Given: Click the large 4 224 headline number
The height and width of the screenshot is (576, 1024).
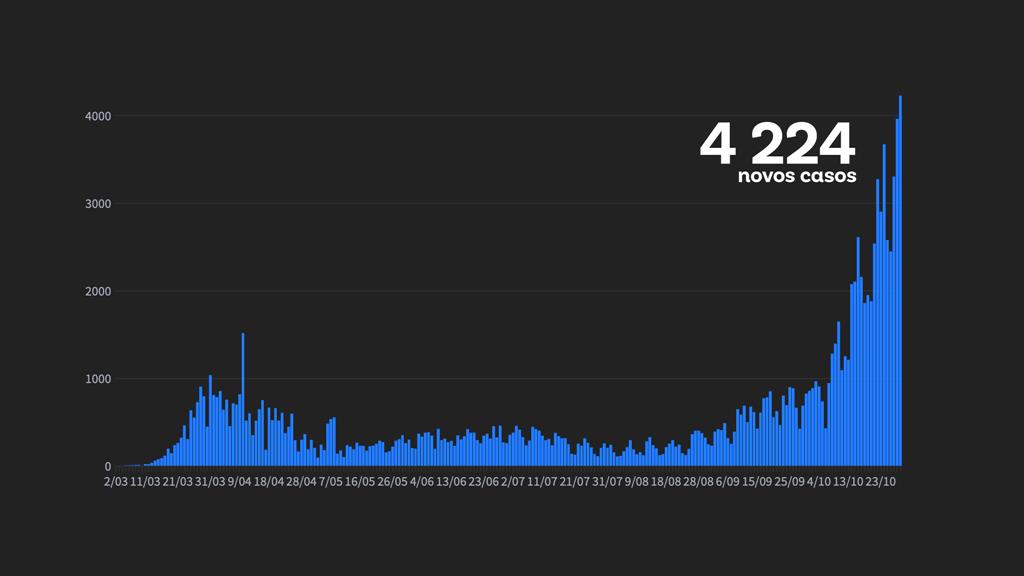Looking at the screenshot, I should (777, 144).
